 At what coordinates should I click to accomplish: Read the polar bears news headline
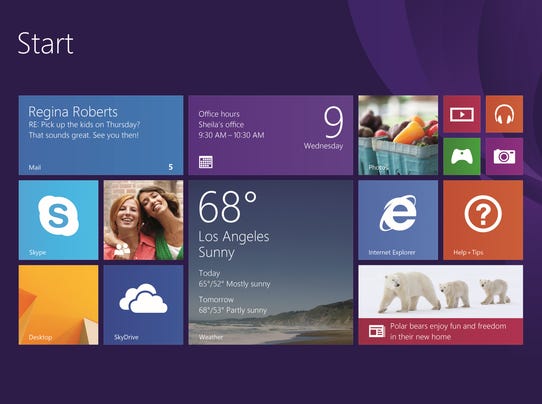tap(448, 331)
